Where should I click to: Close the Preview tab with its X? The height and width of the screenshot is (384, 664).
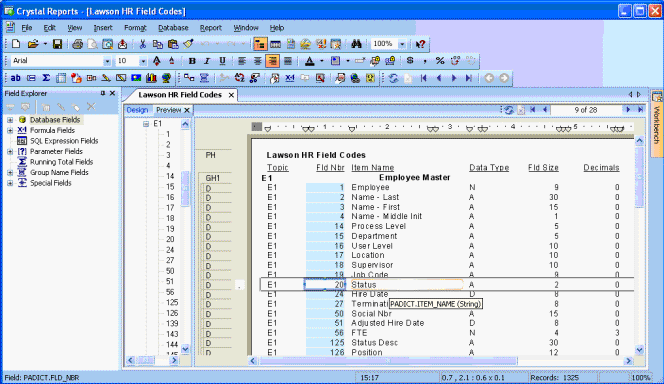coord(186,110)
